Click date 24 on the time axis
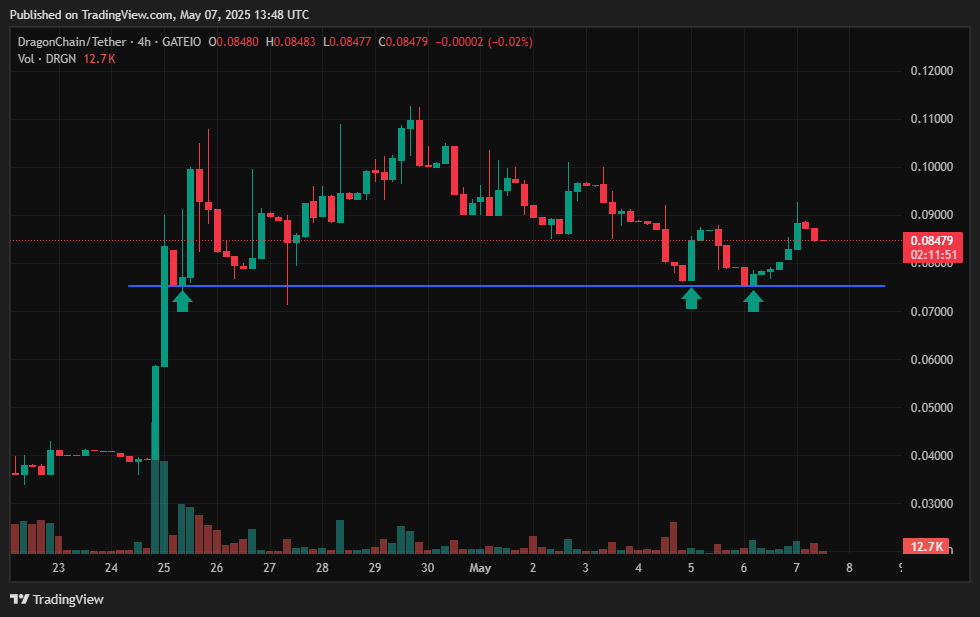Viewport: 980px width, 617px height. 111,568
